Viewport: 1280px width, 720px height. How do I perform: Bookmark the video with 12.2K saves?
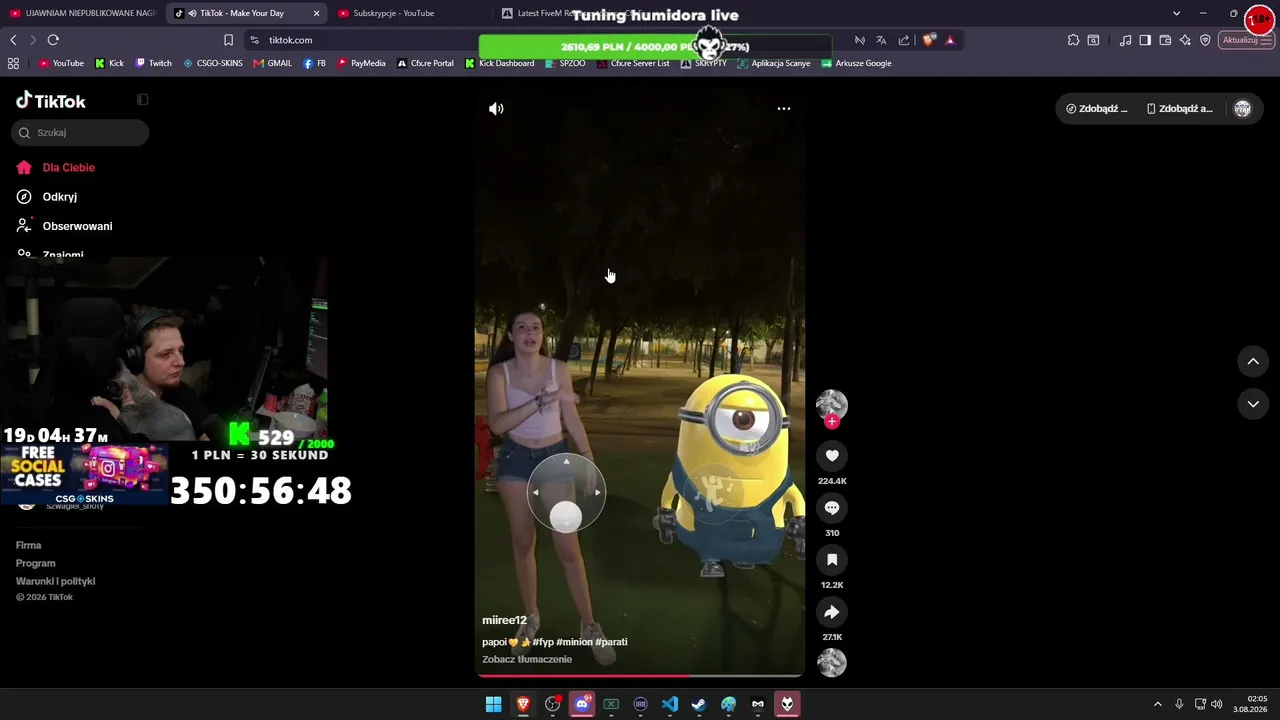coord(832,560)
